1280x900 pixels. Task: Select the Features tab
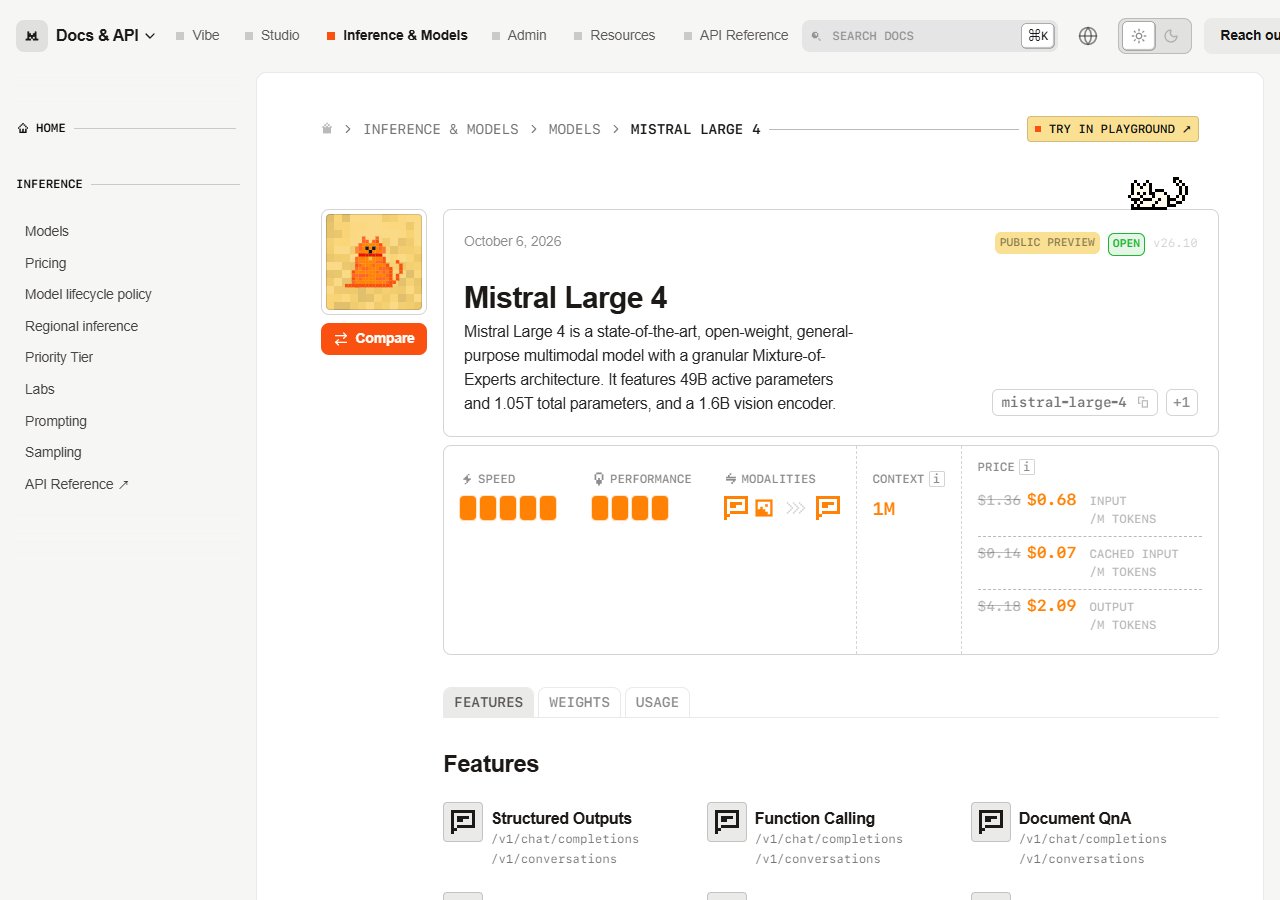click(x=488, y=702)
